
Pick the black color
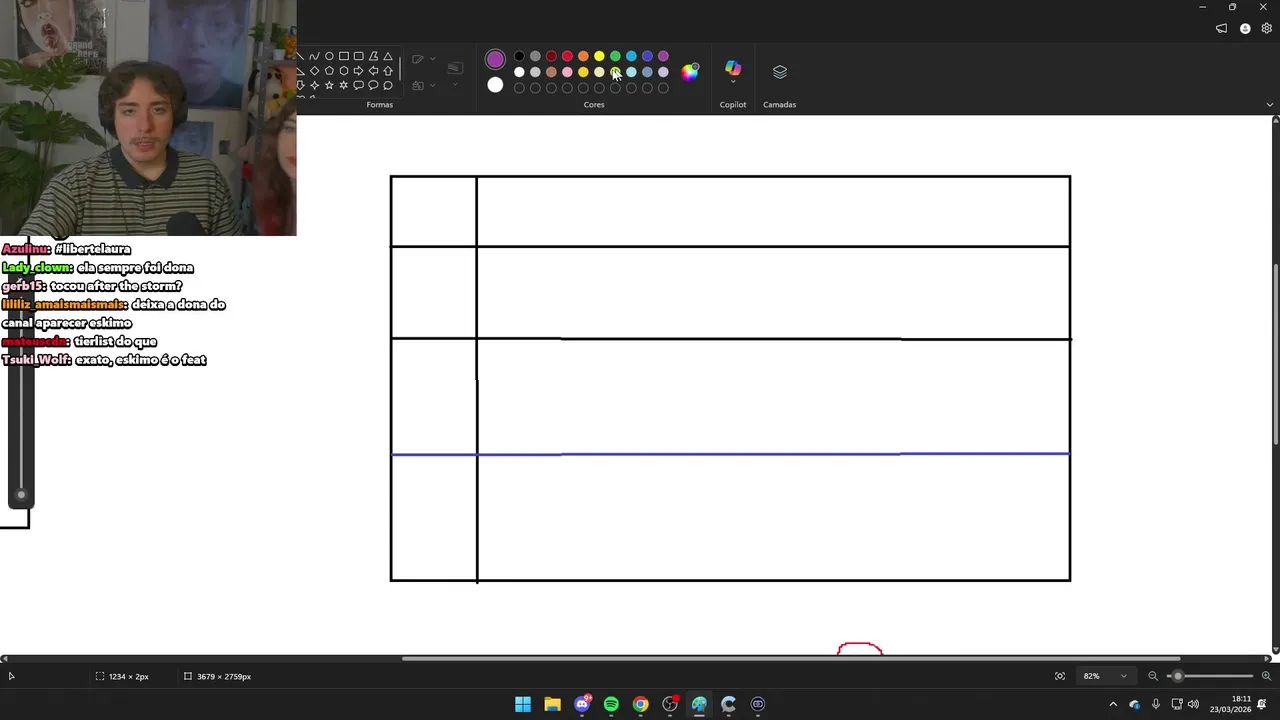519,56
